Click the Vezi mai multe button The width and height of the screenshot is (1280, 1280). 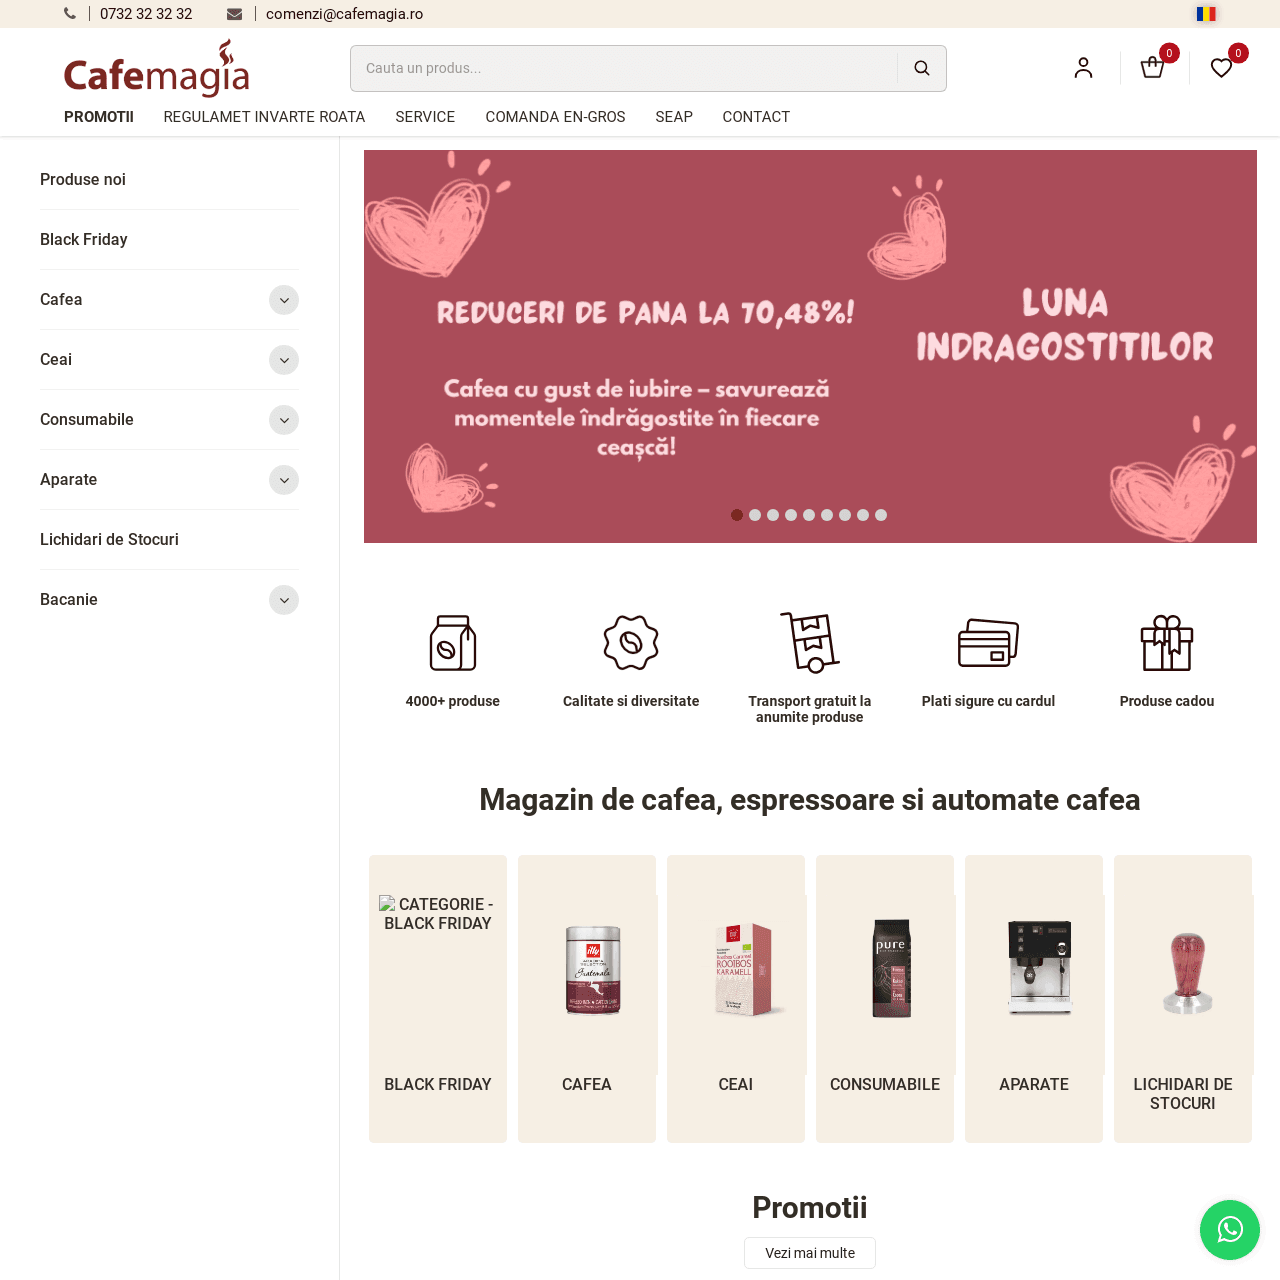pos(810,1253)
